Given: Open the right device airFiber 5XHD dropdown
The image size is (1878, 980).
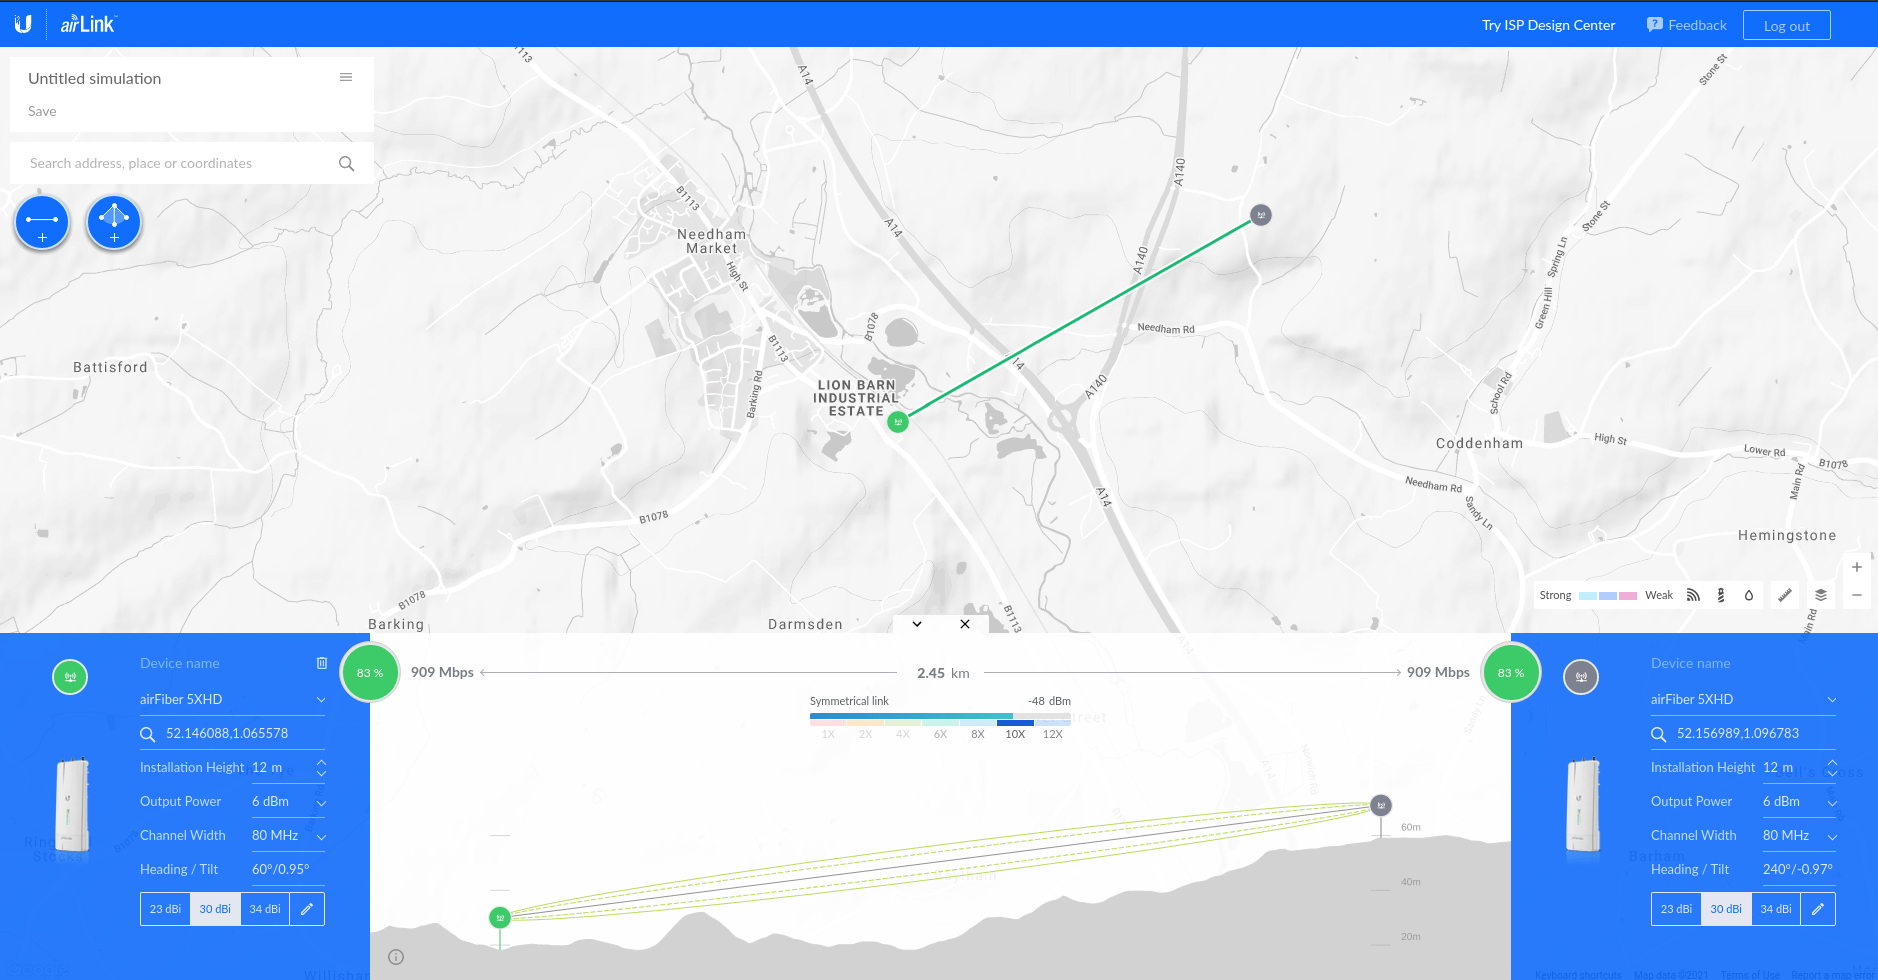Looking at the screenshot, I should coord(1743,699).
